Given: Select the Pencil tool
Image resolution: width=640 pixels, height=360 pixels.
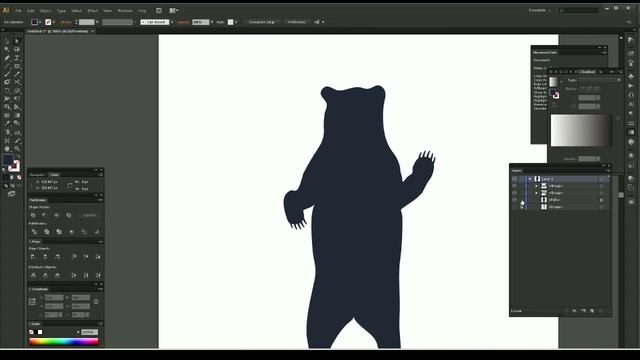Looking at the screenshot, I should pyautogui.click(x=17, y=74).
